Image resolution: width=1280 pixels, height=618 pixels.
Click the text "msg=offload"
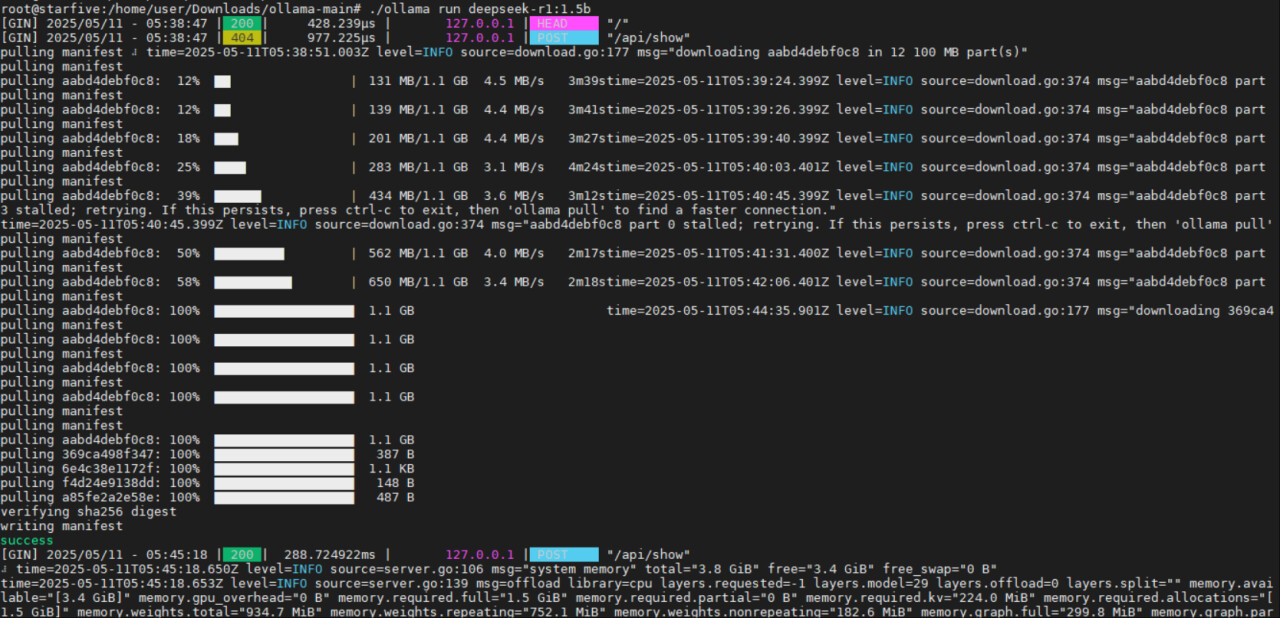519,584
